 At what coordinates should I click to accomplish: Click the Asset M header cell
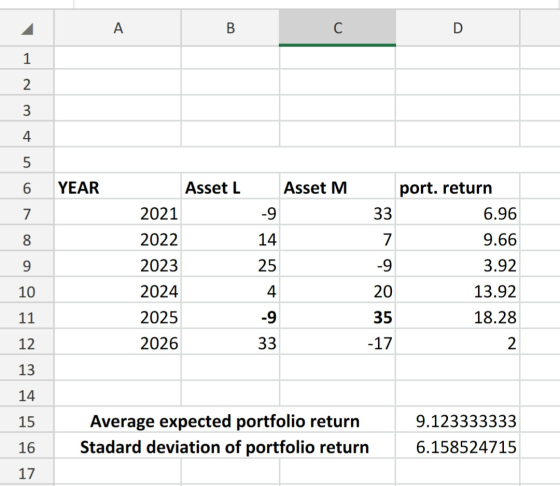tap(338, 188)
